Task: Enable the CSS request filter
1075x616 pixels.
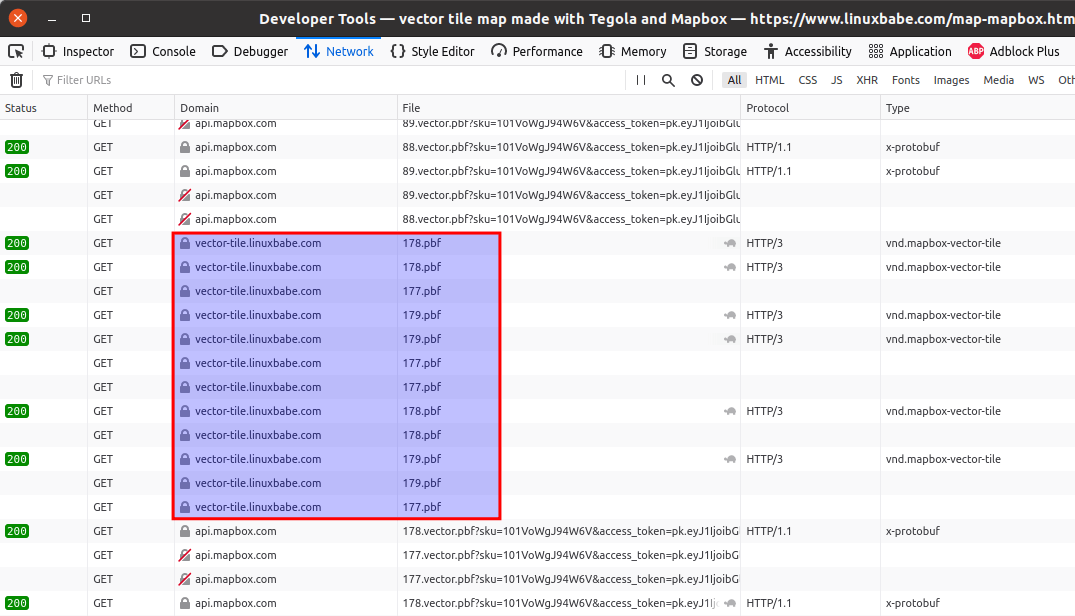Action: 807,80
